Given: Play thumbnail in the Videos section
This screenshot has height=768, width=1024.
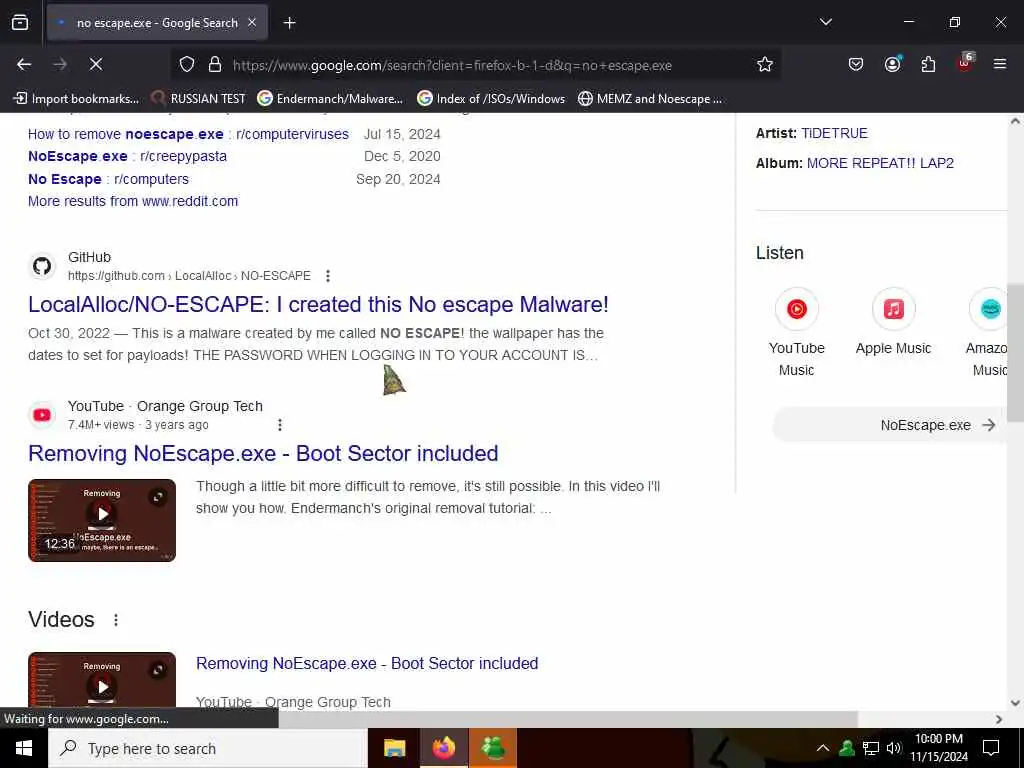Looking at the screenshot, I should [x=102, y=679].
